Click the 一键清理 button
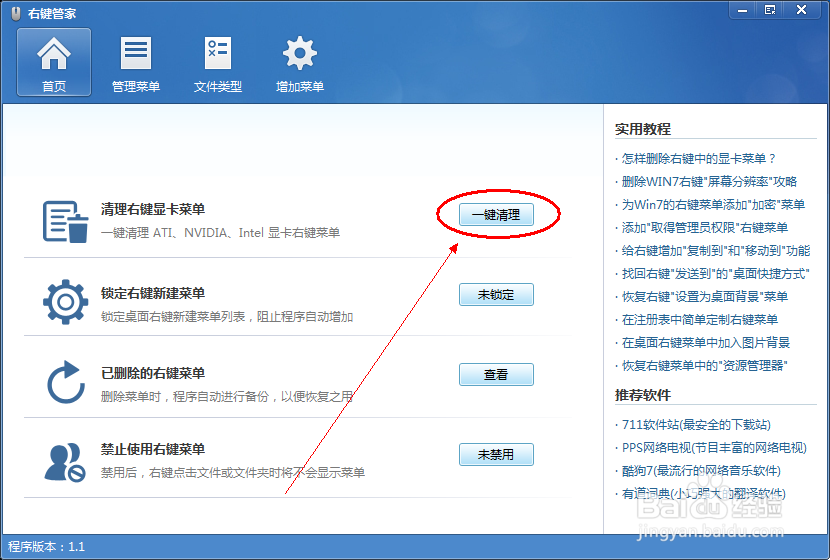The height and width of the screenshot is (560, 830). [496, 214]
